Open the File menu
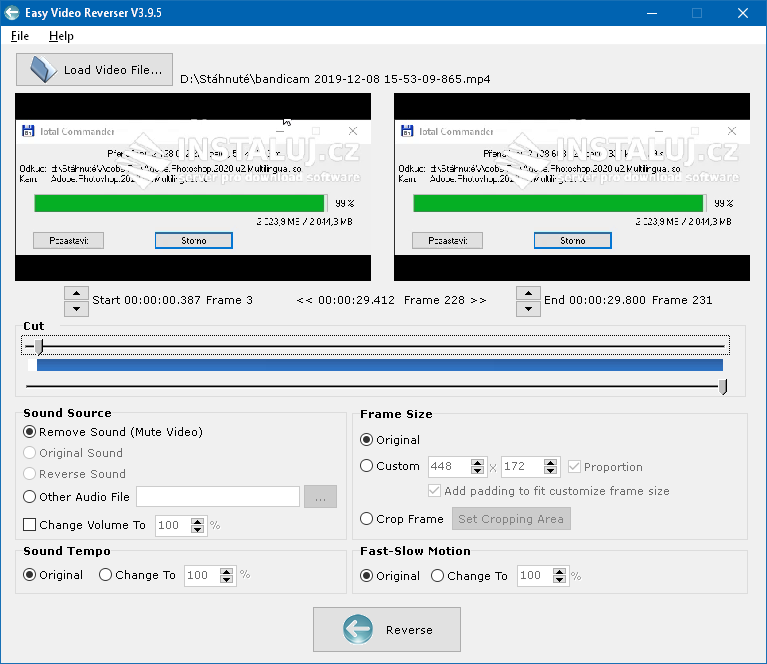 point(20,36)
